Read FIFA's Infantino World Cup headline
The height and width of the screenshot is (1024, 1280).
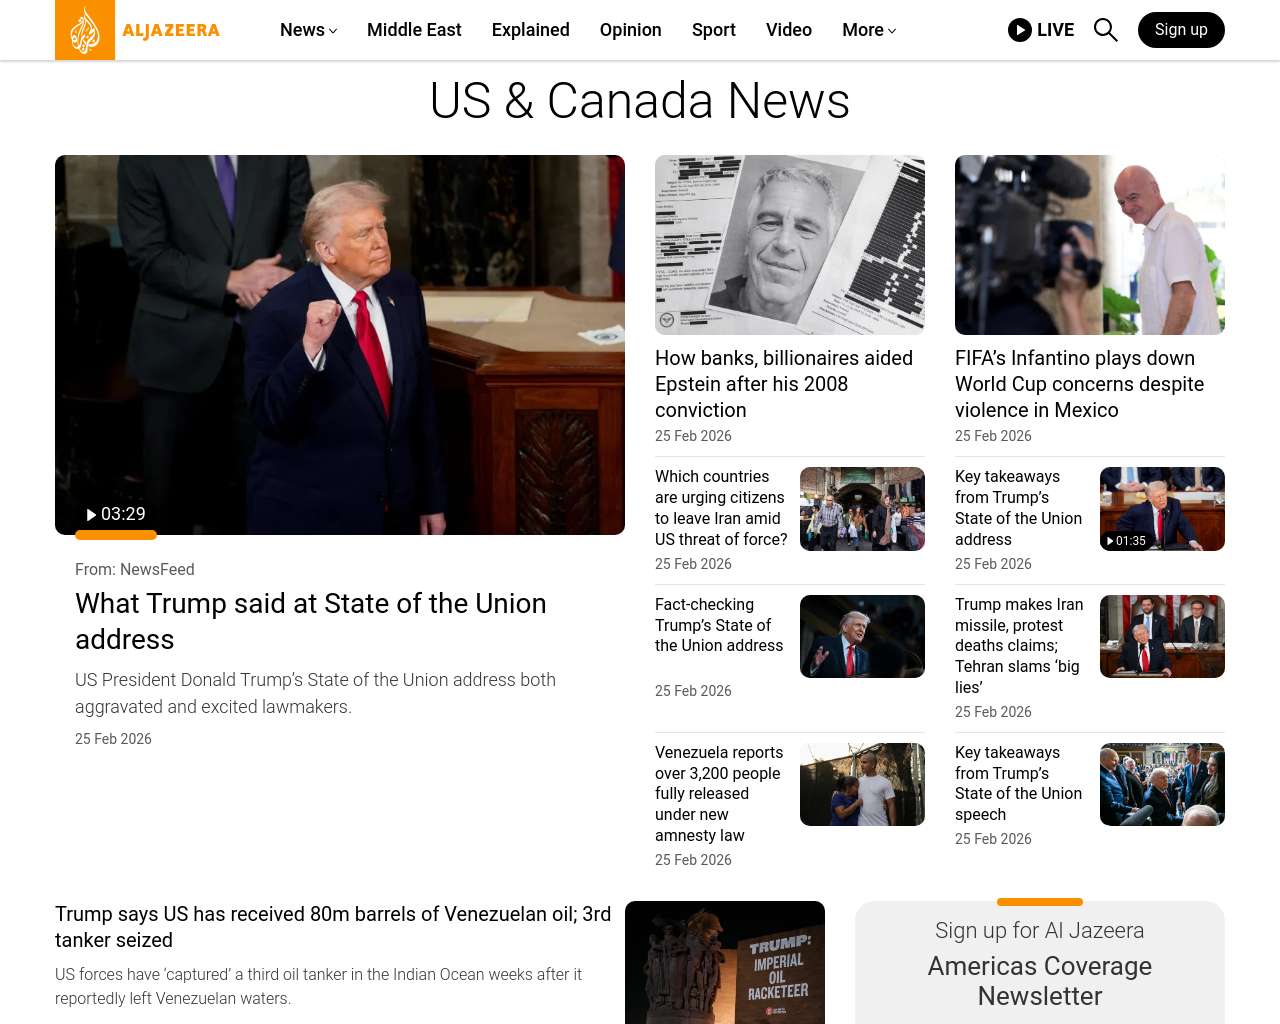(x=1079, y=384)
